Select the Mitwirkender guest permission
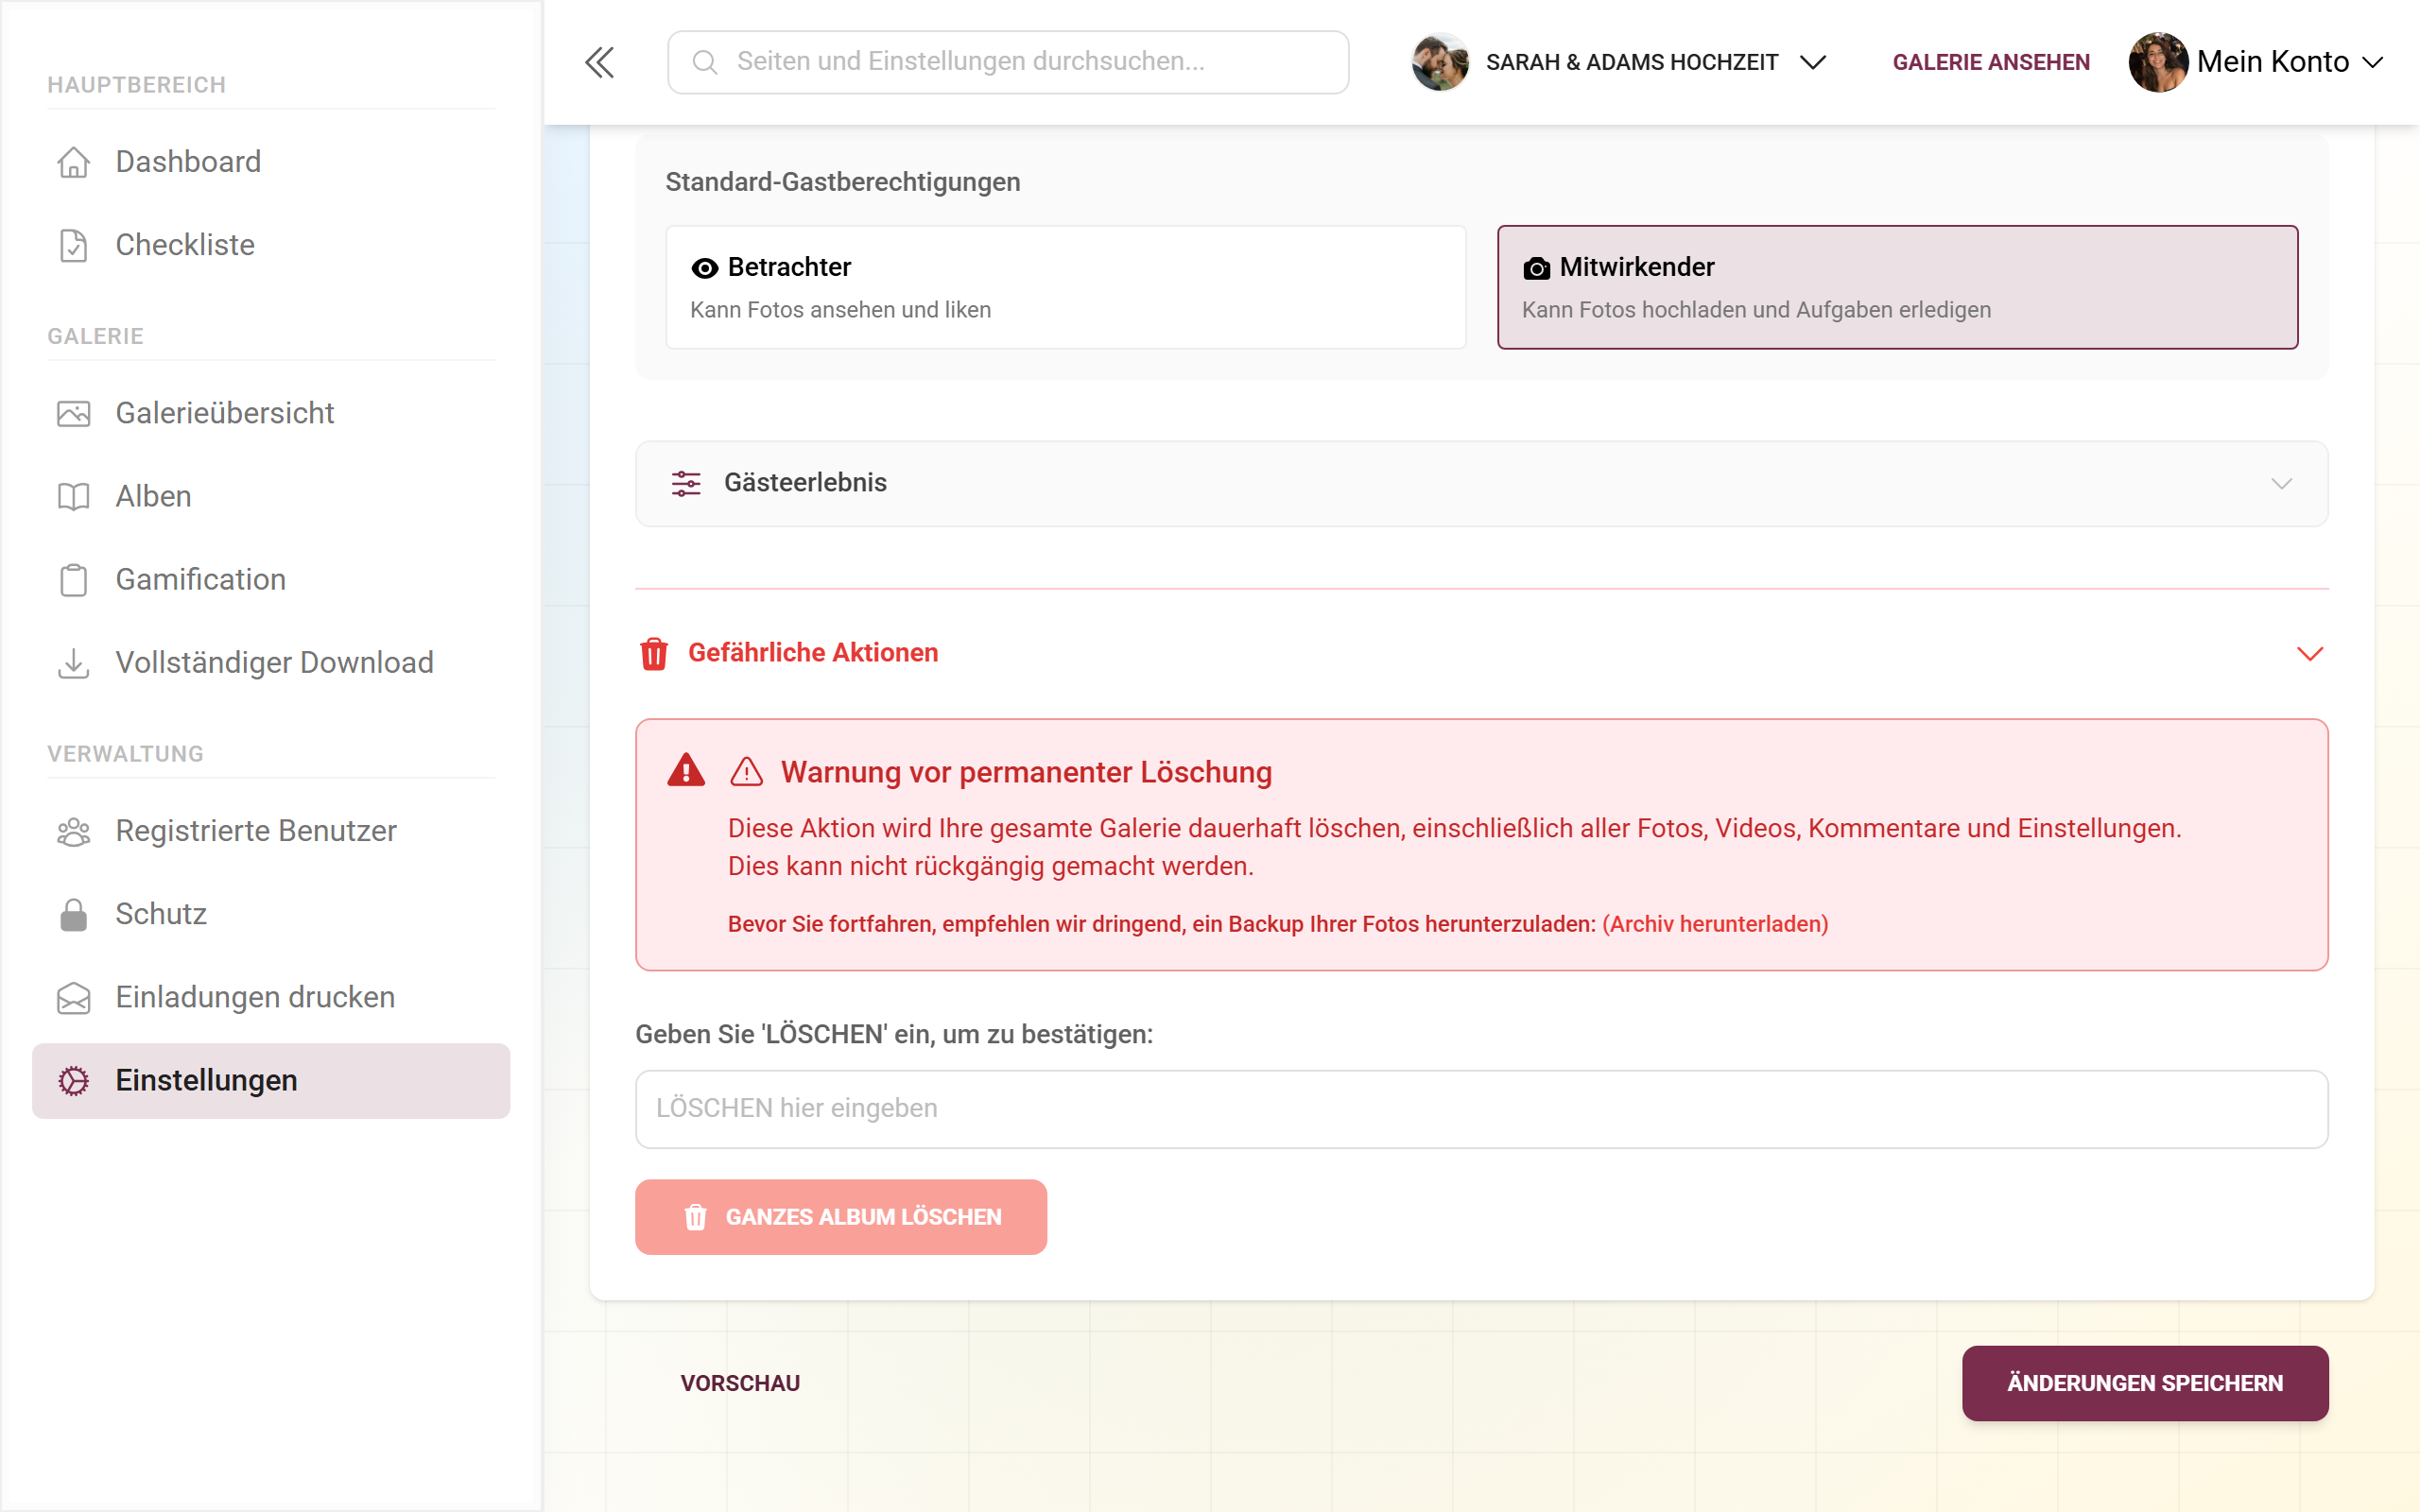 1897,287
